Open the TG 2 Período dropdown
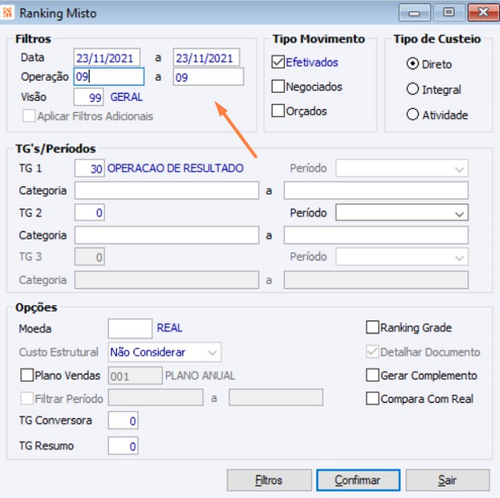This screenshot has width=500, height=498. pos(402,213)
